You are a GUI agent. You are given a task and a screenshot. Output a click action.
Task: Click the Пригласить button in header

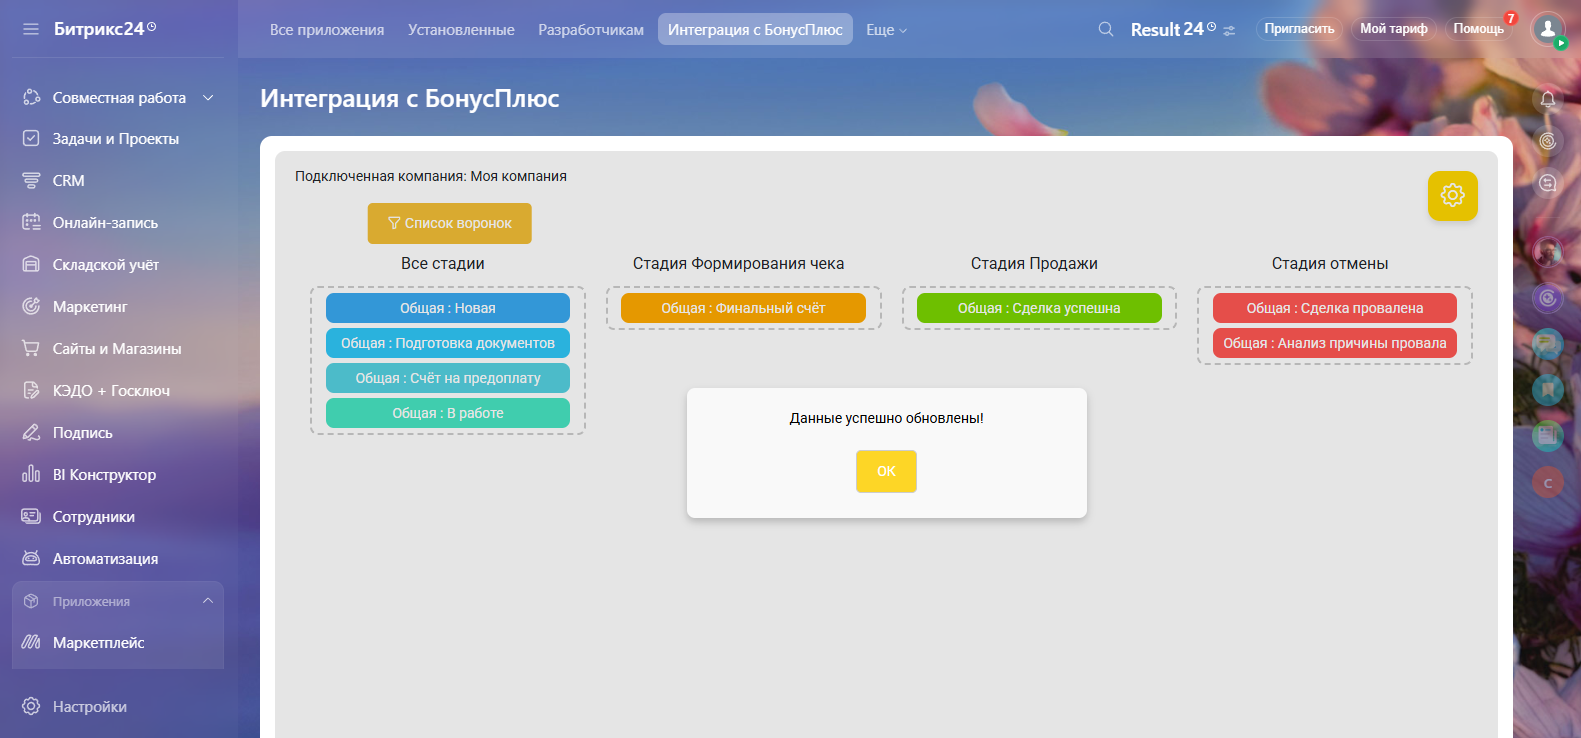(1299, 29)
